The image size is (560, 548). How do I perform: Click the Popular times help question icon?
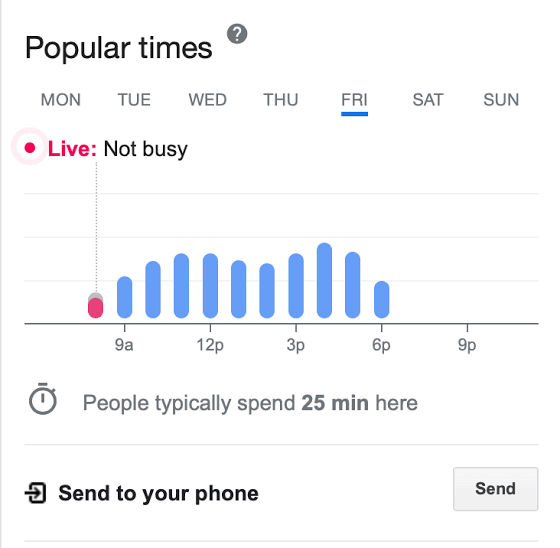click(237, 34)
